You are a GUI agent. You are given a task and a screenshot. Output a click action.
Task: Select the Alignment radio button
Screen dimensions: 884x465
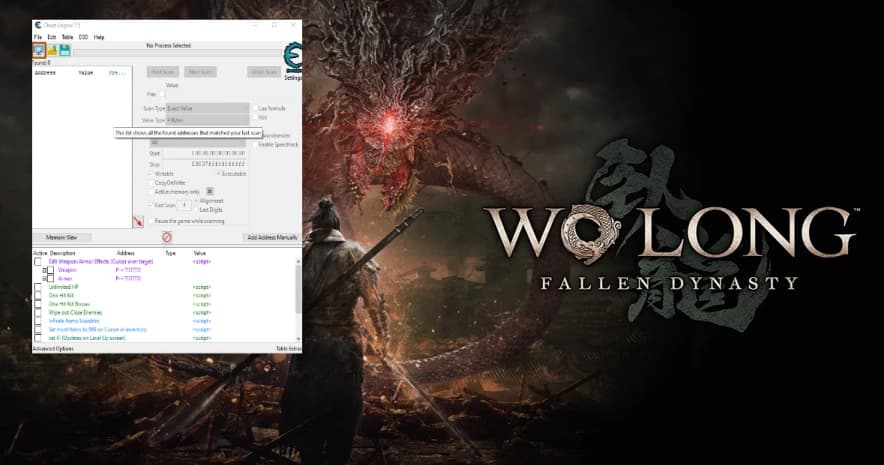coord(196,201)
